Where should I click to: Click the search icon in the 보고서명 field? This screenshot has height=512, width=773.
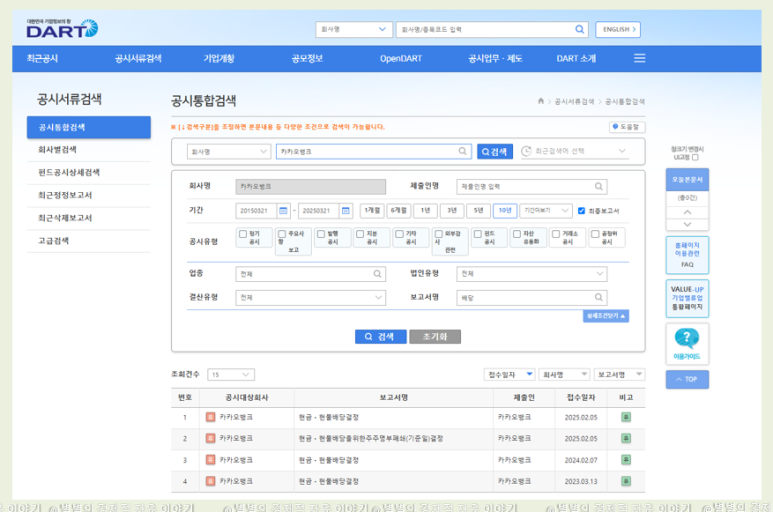pyautogui.click(x=598, y=297)
